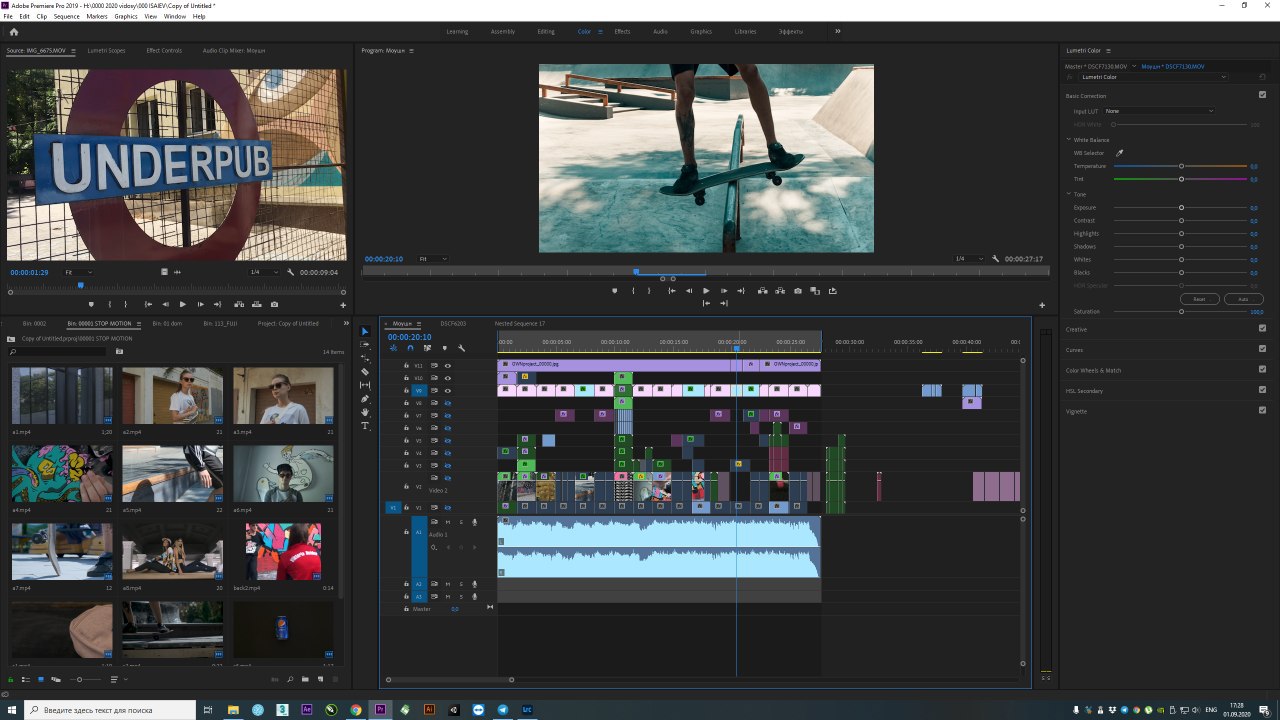Image resolution: width=1280 pixels, height=720 pixels.
Task: Switch to the Editing workspace tab
Action: point(546,32)
